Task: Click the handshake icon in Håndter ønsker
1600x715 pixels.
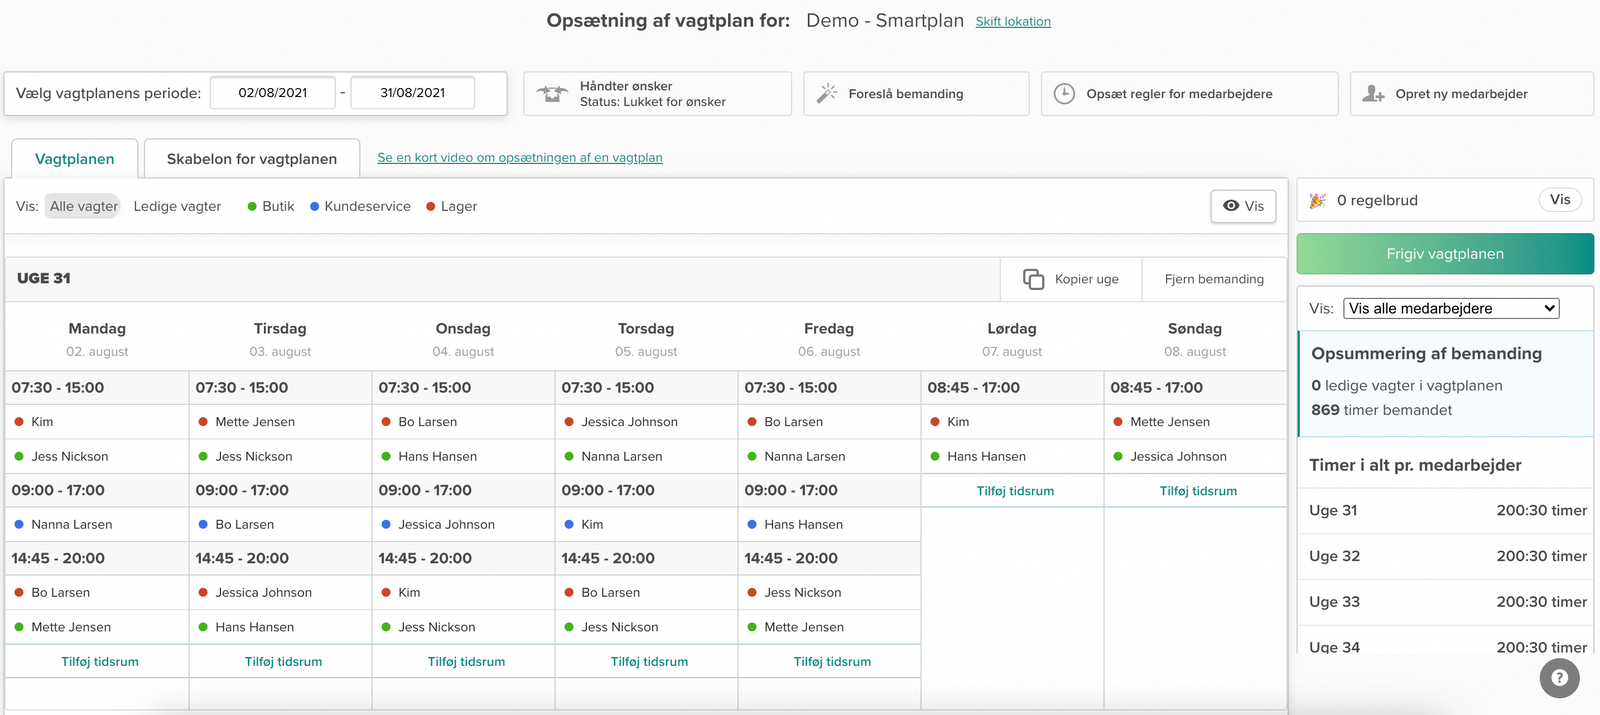Action: [552, 94]
